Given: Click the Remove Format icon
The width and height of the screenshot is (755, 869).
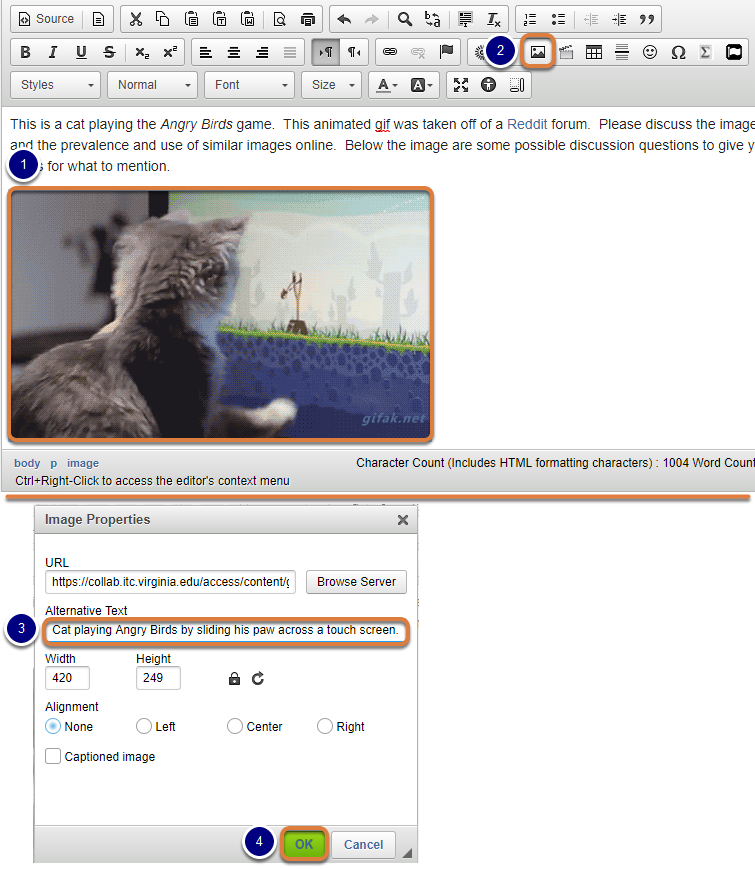Looking at the screenshot, I should (x=493, y=19).
